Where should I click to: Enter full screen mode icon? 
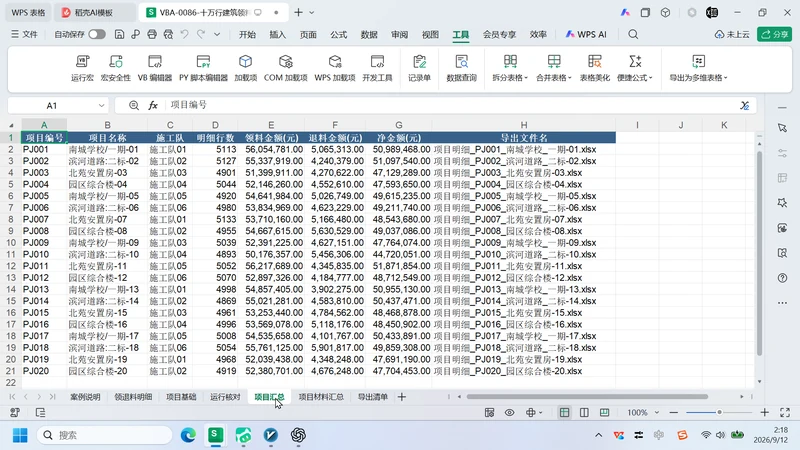click(785, 412)
